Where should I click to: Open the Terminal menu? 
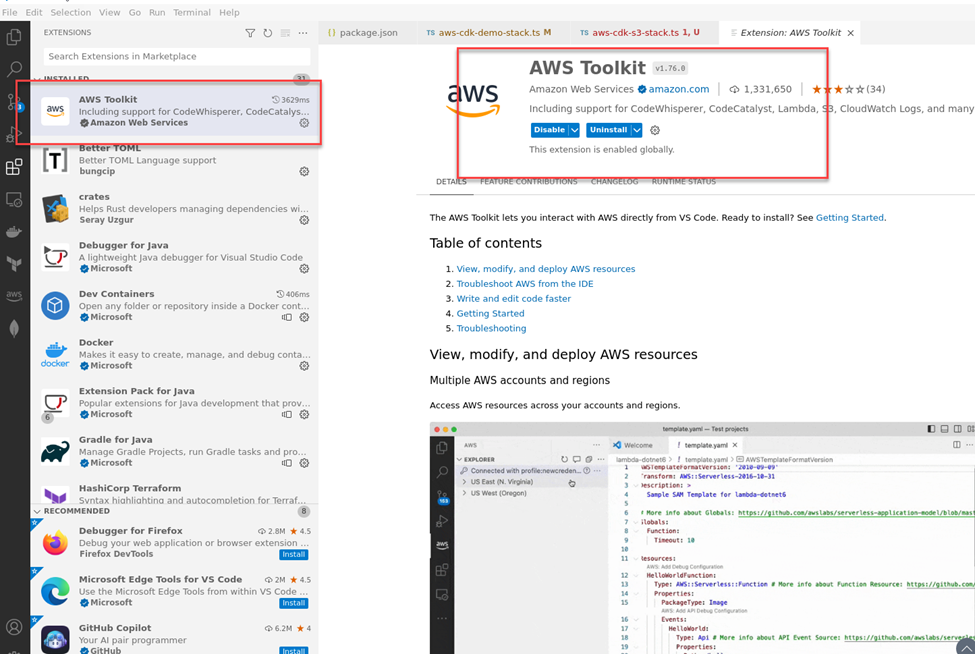[192, 12]
